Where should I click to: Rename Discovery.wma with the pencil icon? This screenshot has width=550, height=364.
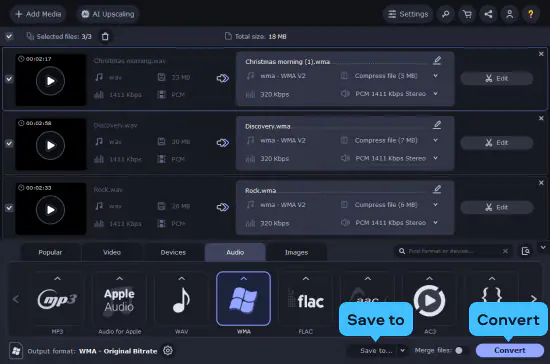click(437, 125)
